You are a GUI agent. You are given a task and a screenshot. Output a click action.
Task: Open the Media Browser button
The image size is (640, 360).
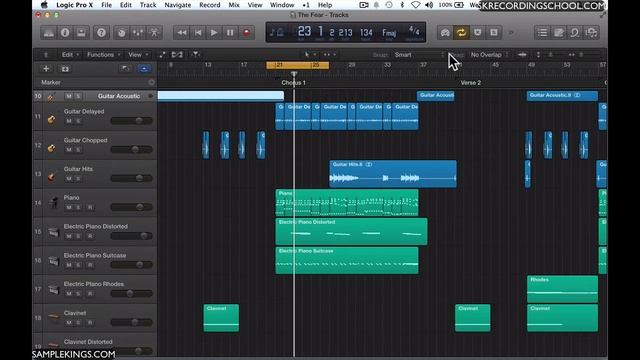tap(591, 33)
